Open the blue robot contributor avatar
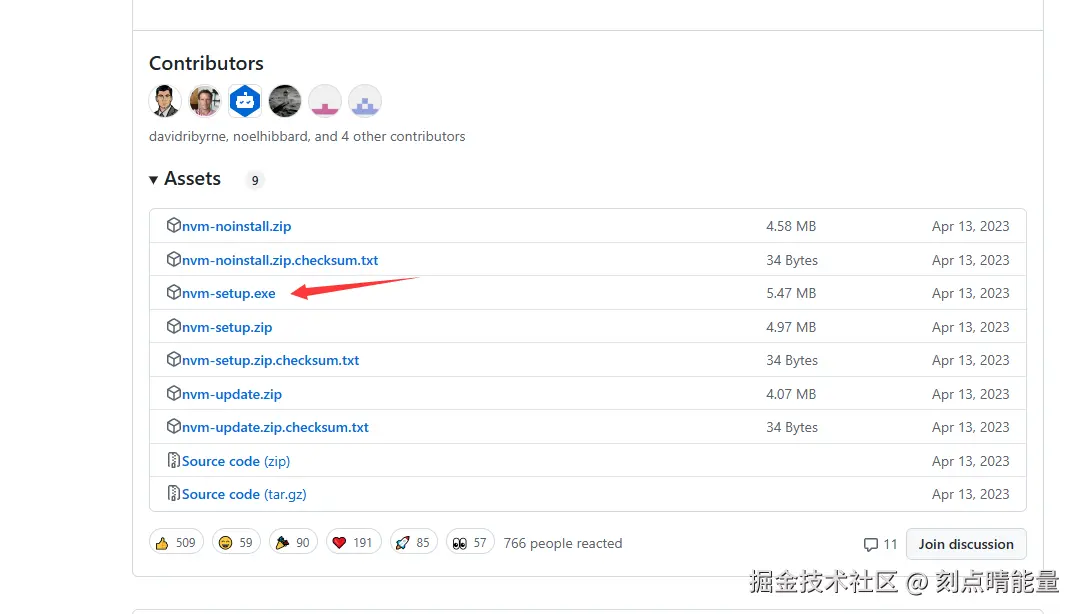 (245, 101)
